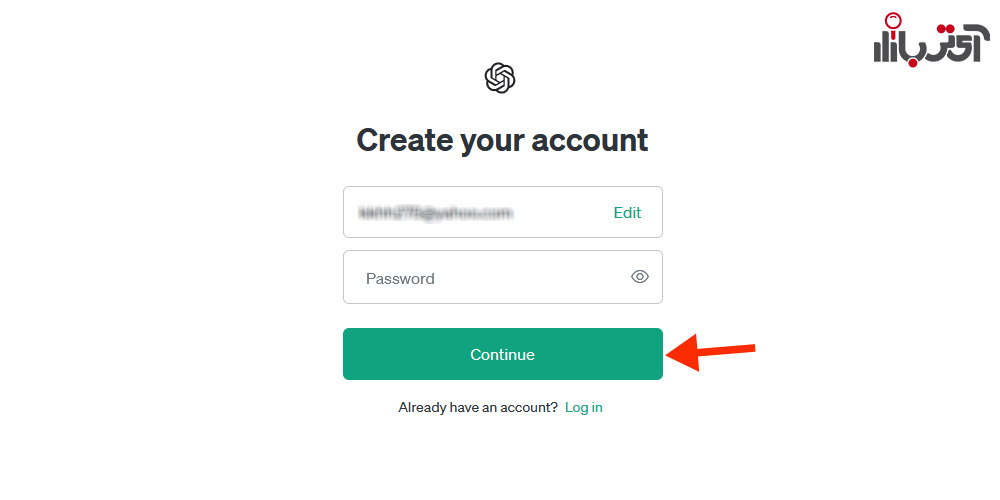Click the tail of the red arrow
This screenshot has height=500, width=1000.
point(747,348)
